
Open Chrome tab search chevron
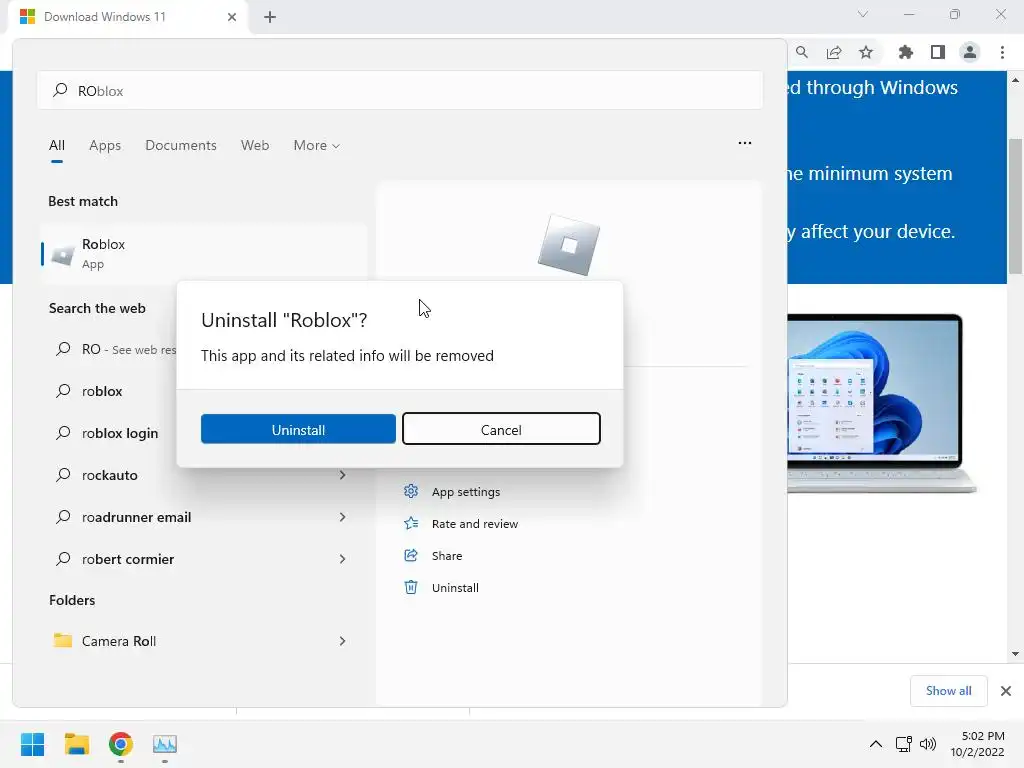coord(863,14)
